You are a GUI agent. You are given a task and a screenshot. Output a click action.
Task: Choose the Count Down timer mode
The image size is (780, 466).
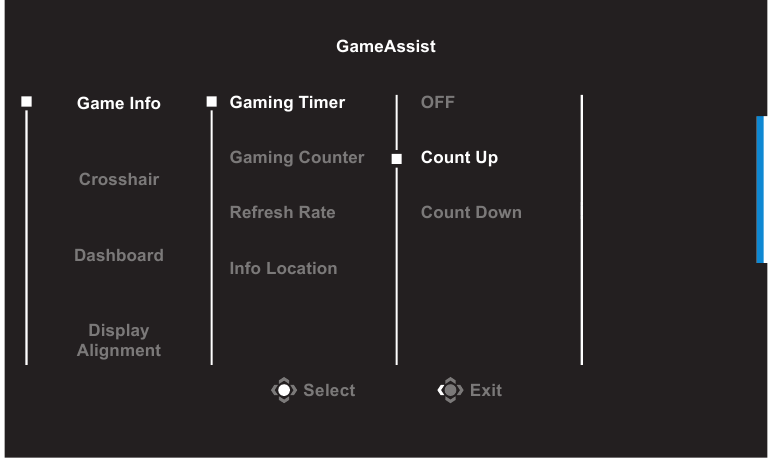pos(471,212)
